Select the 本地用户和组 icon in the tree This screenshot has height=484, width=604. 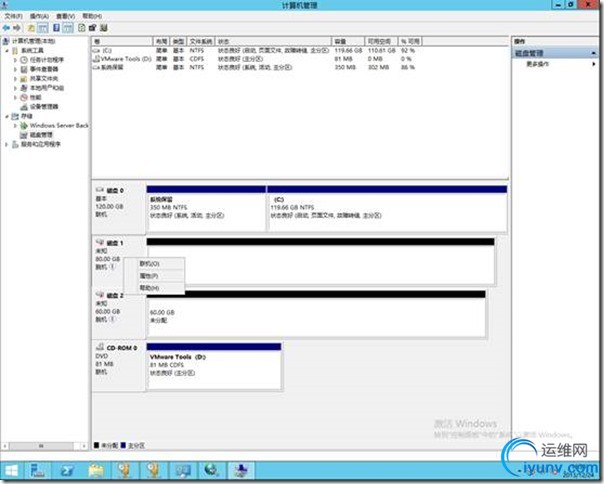click(x=24, y=88)
